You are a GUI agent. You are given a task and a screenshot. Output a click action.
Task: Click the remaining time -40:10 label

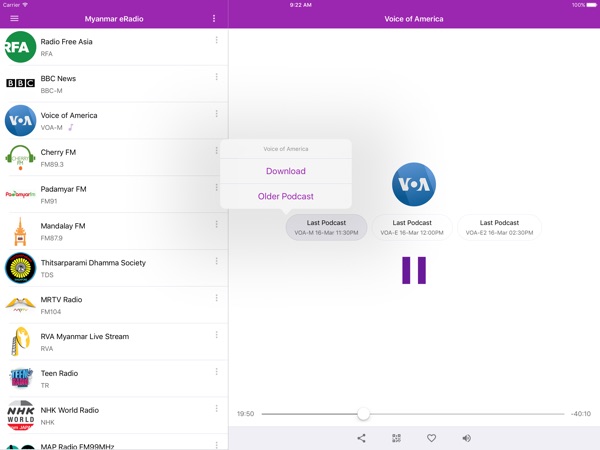tap(581, 414)
